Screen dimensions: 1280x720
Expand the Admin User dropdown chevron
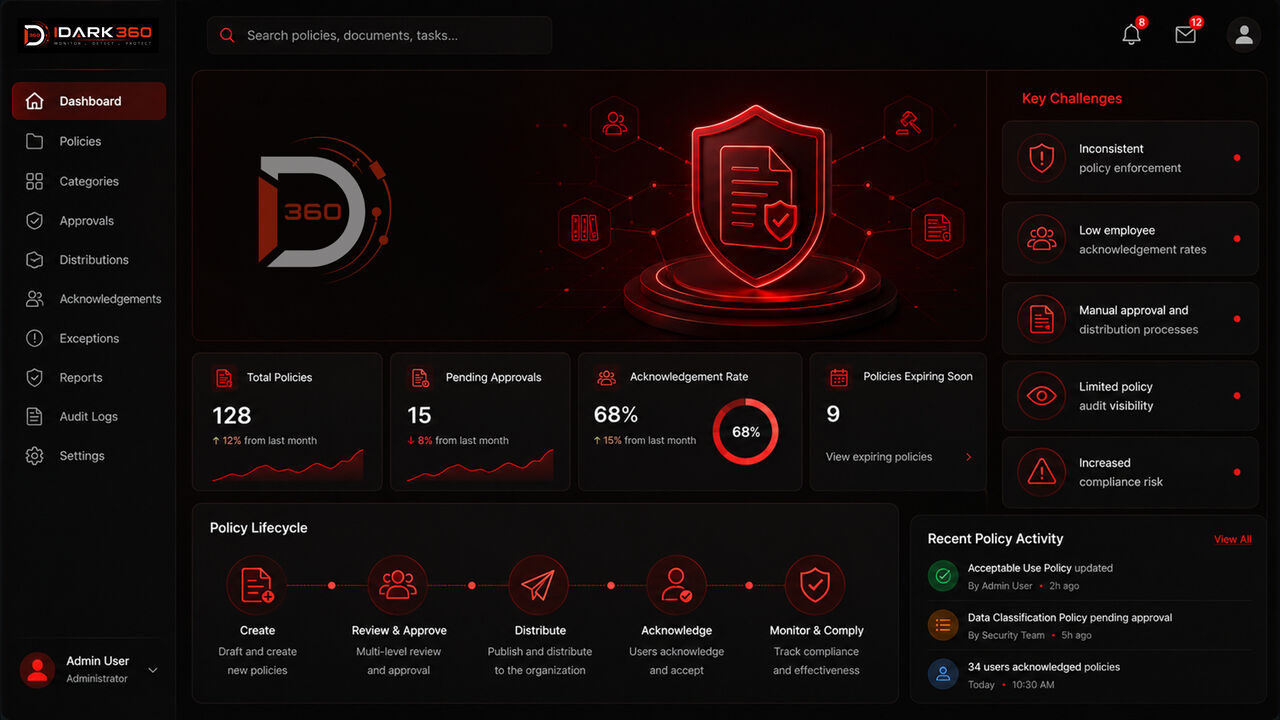(x=153, y=670)
